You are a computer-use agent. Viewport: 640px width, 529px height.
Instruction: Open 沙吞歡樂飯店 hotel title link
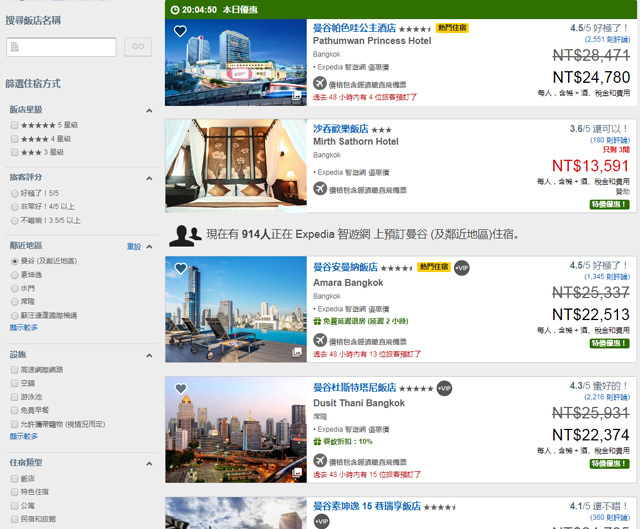point(340,129)
